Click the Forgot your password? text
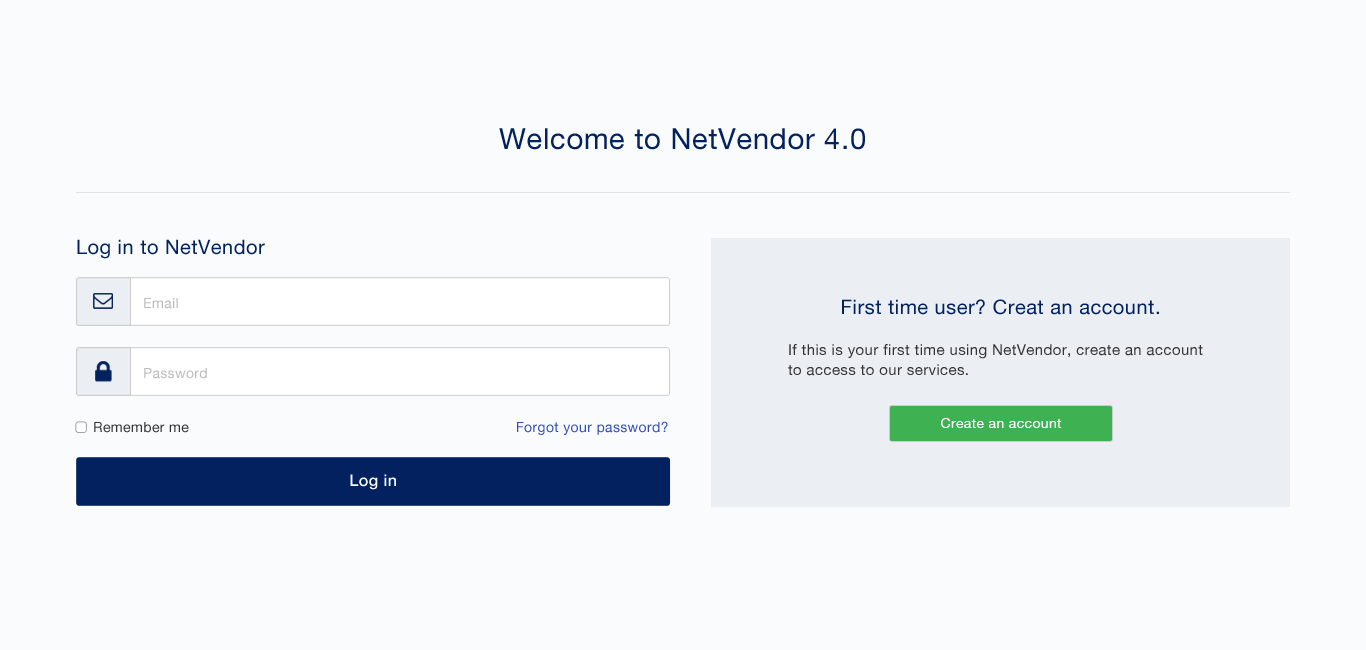 click(x=591, y=427)
